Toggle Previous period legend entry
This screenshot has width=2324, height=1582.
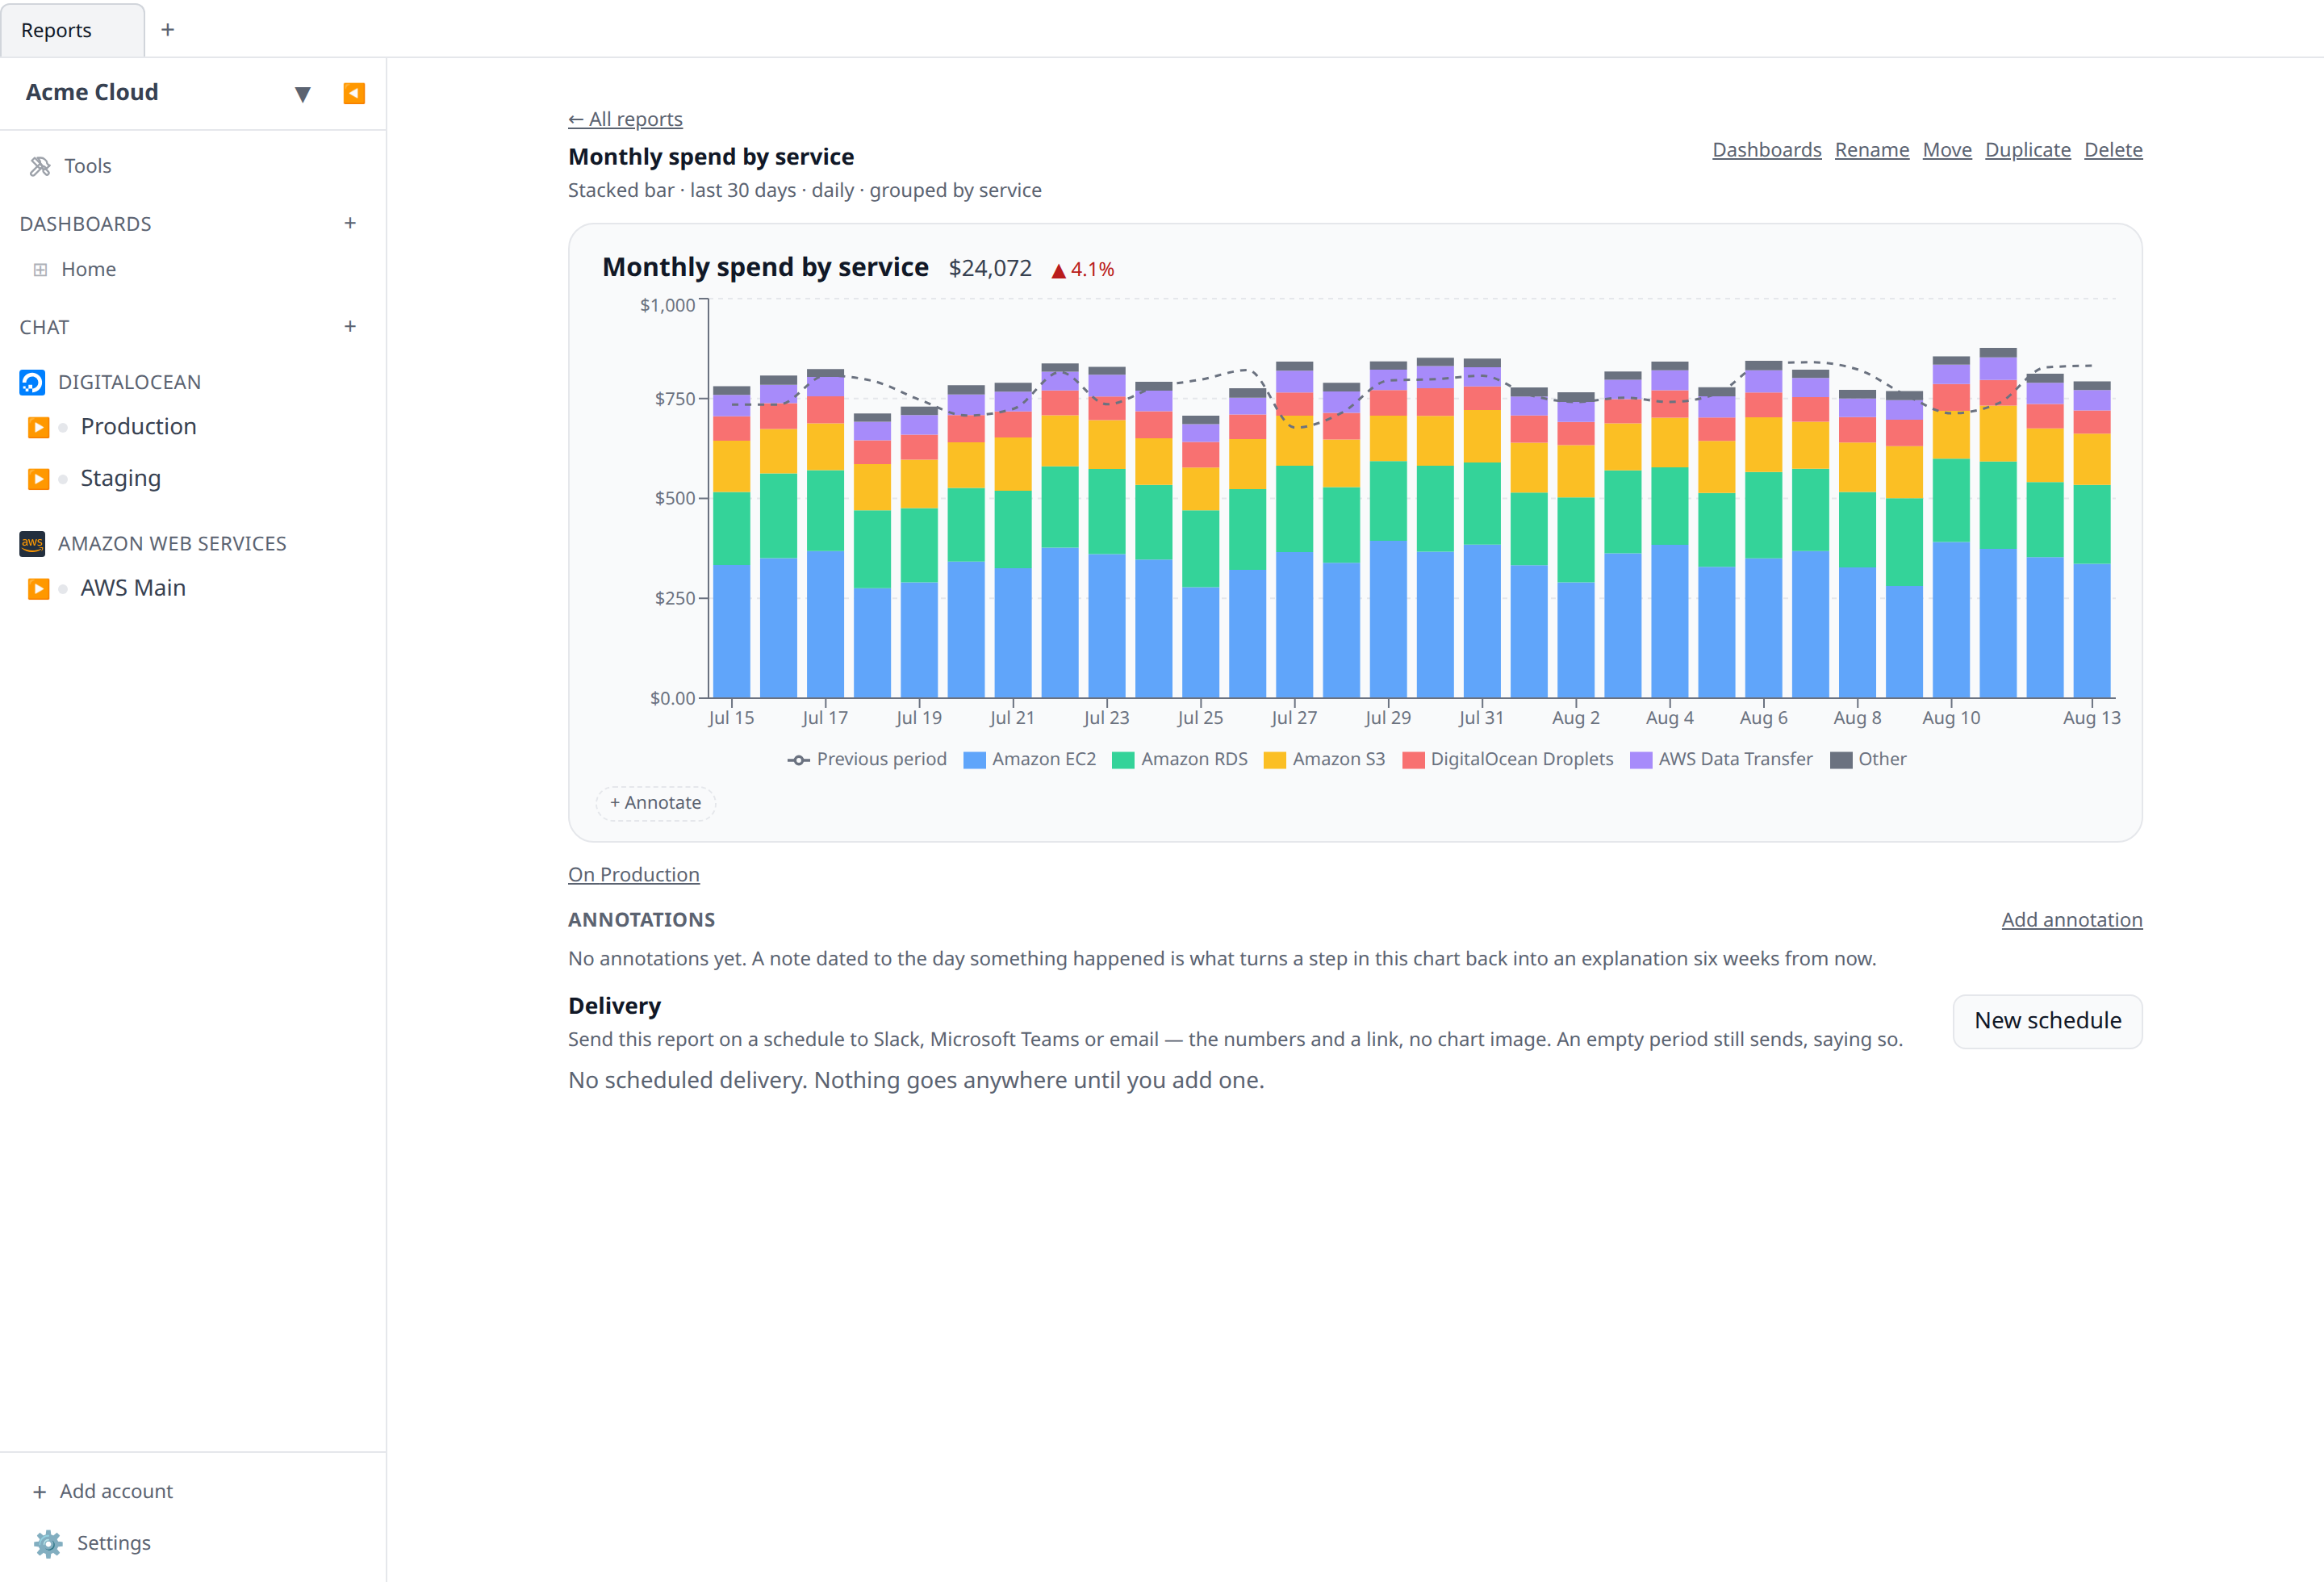(866, 759)
